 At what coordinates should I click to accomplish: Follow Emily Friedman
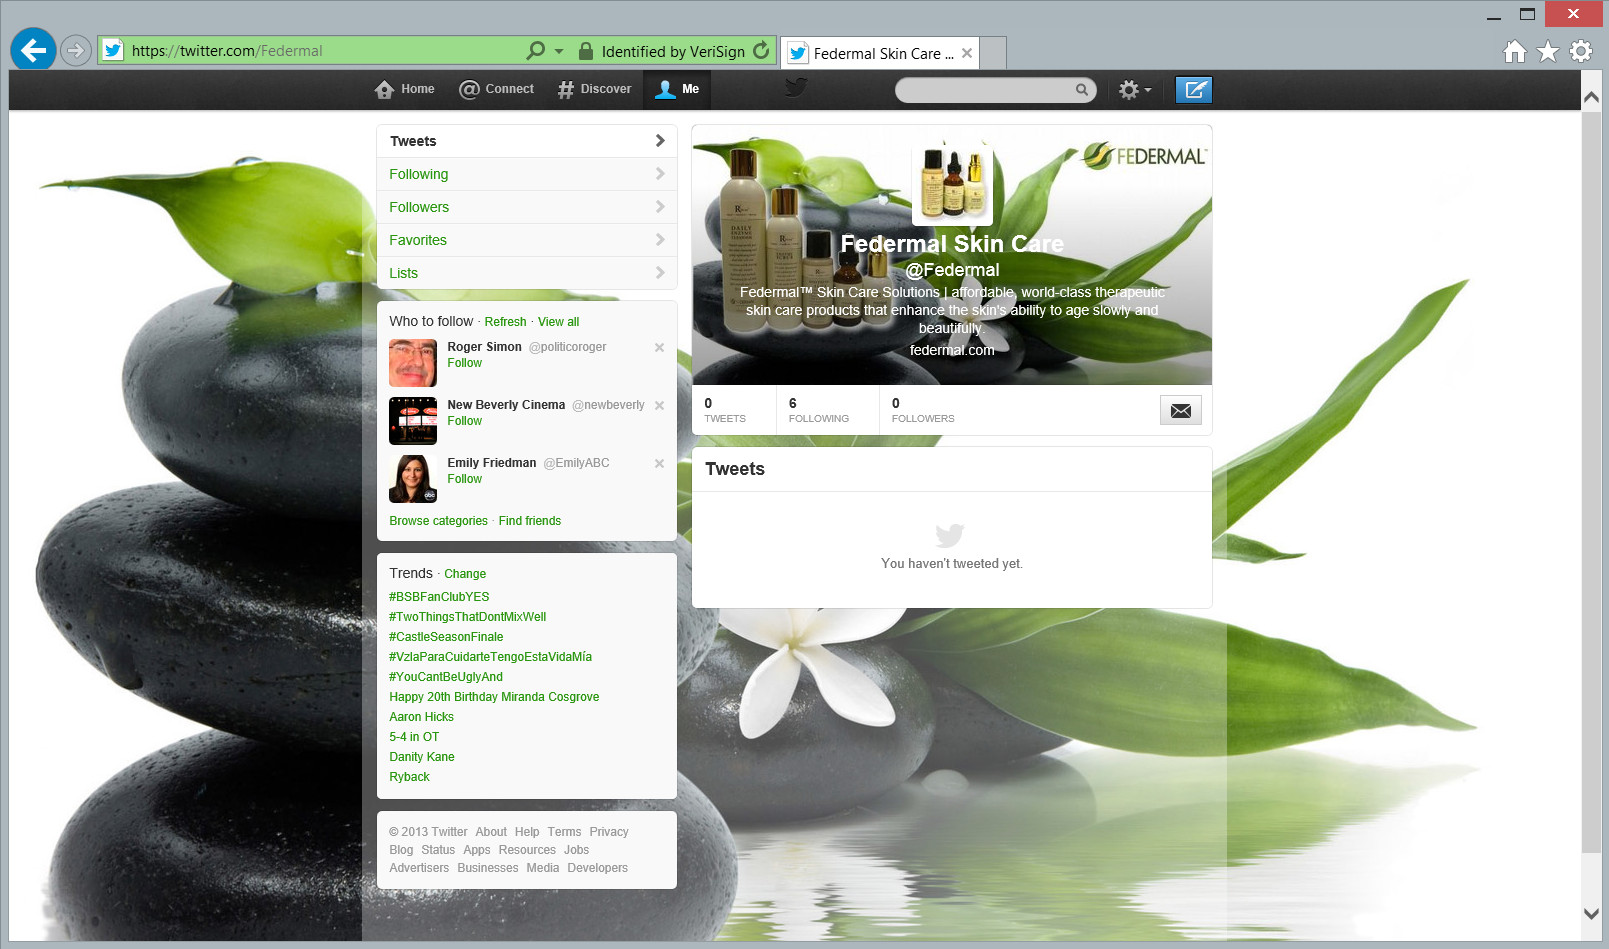pos(464,479)
